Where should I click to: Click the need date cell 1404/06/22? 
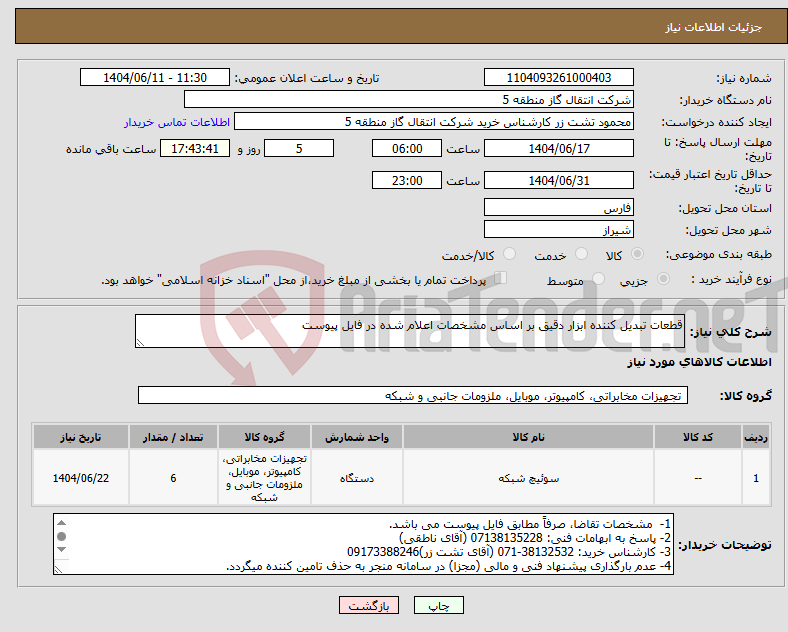(81, 478)
